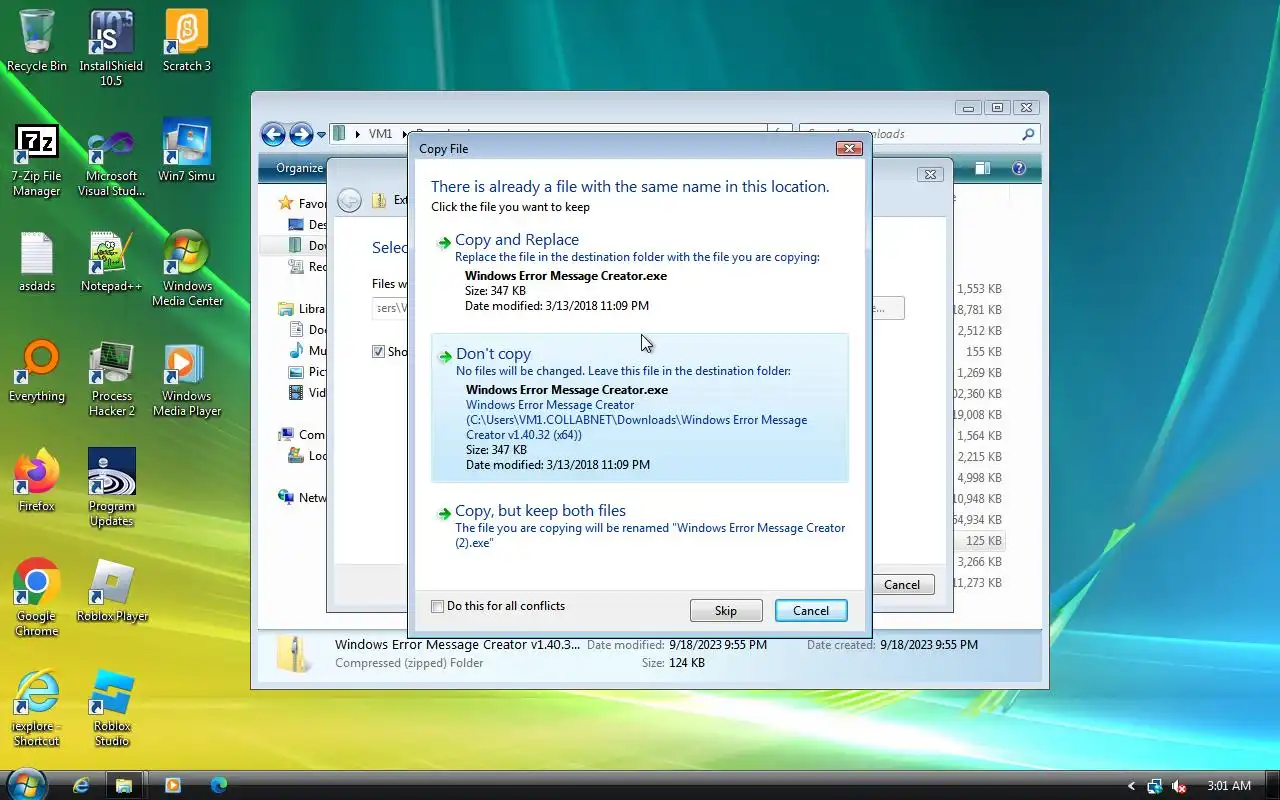Open Scratch 3 desktop shortcut

pos(187,41)
